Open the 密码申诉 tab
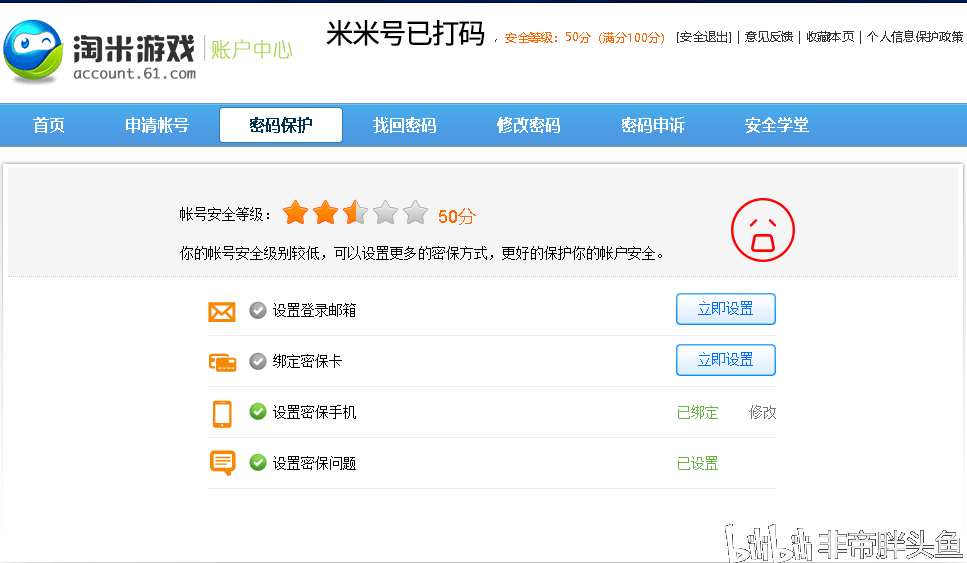 [x=653, y=125]
